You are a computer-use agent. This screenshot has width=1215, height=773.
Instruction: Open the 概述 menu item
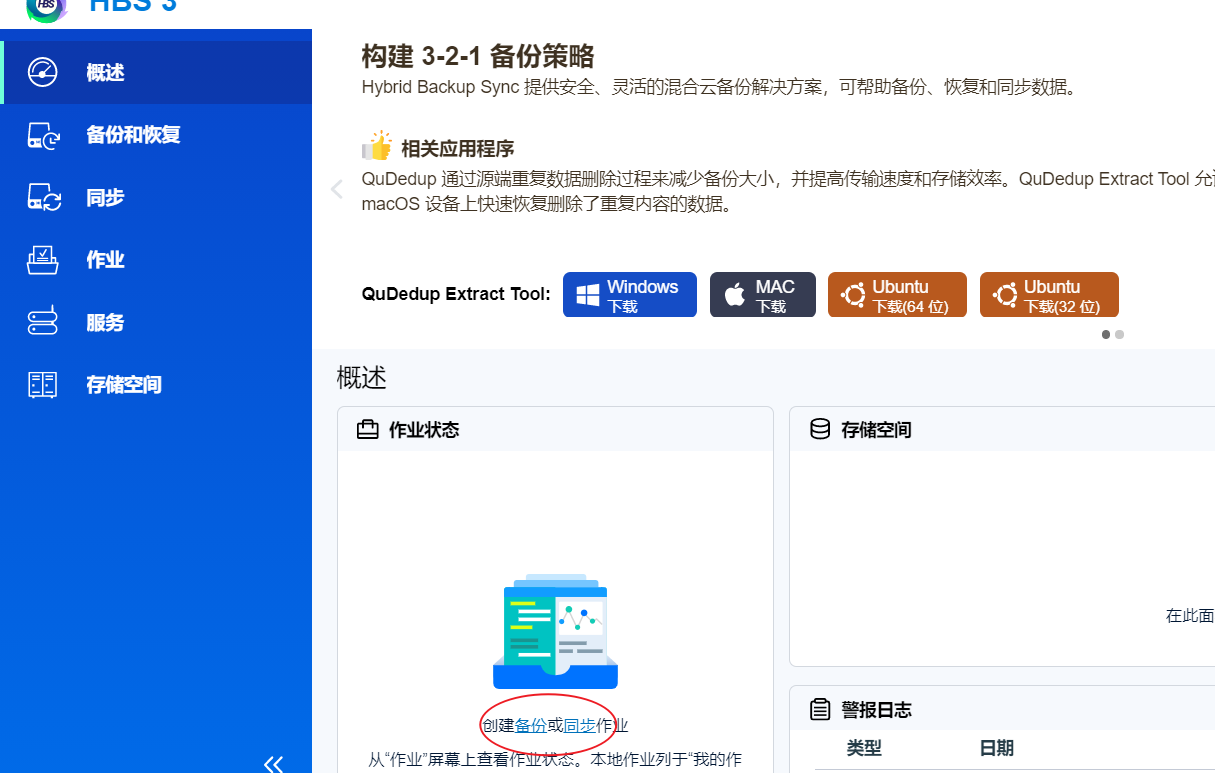point(156,72)
